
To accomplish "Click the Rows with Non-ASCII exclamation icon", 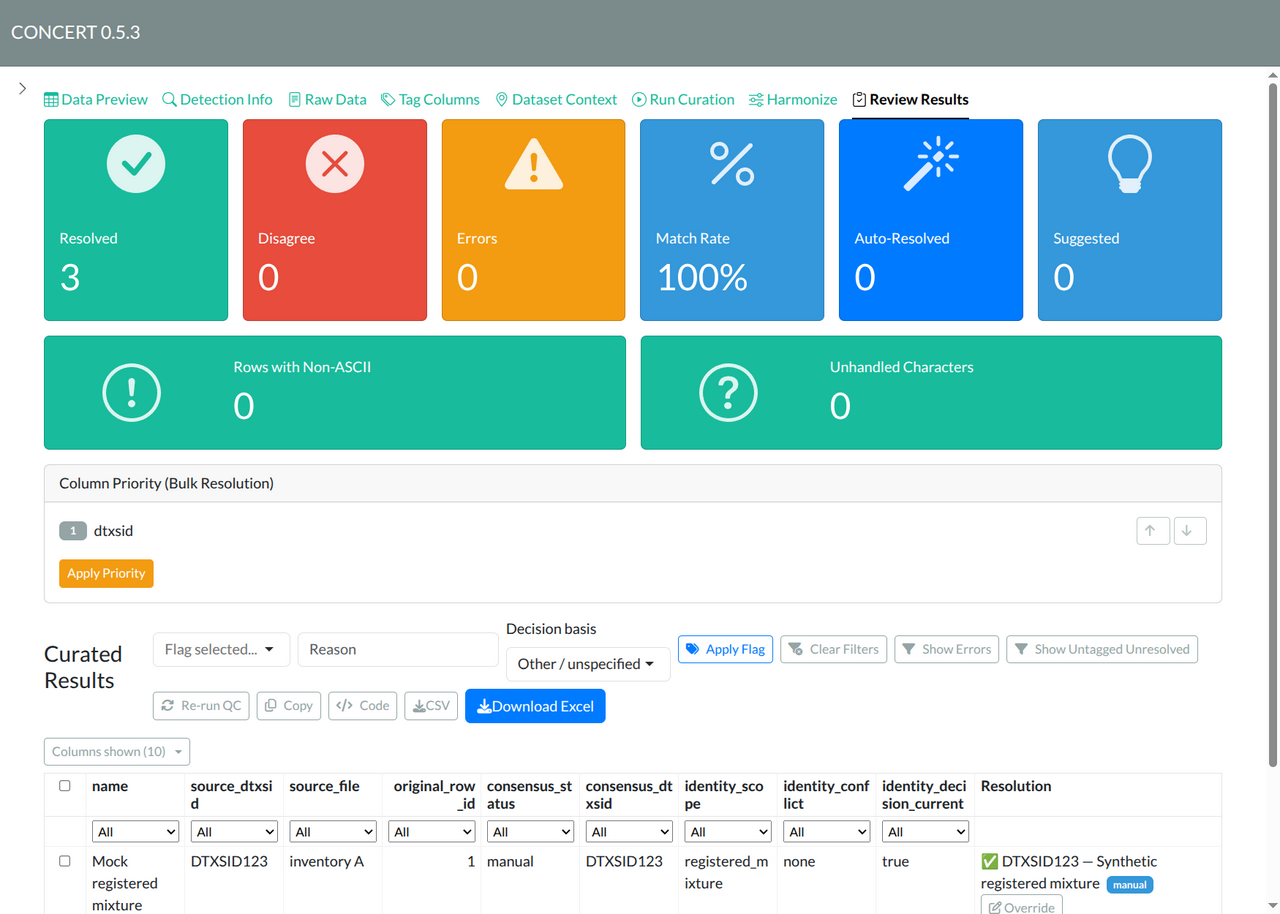I will click(131, 392).
